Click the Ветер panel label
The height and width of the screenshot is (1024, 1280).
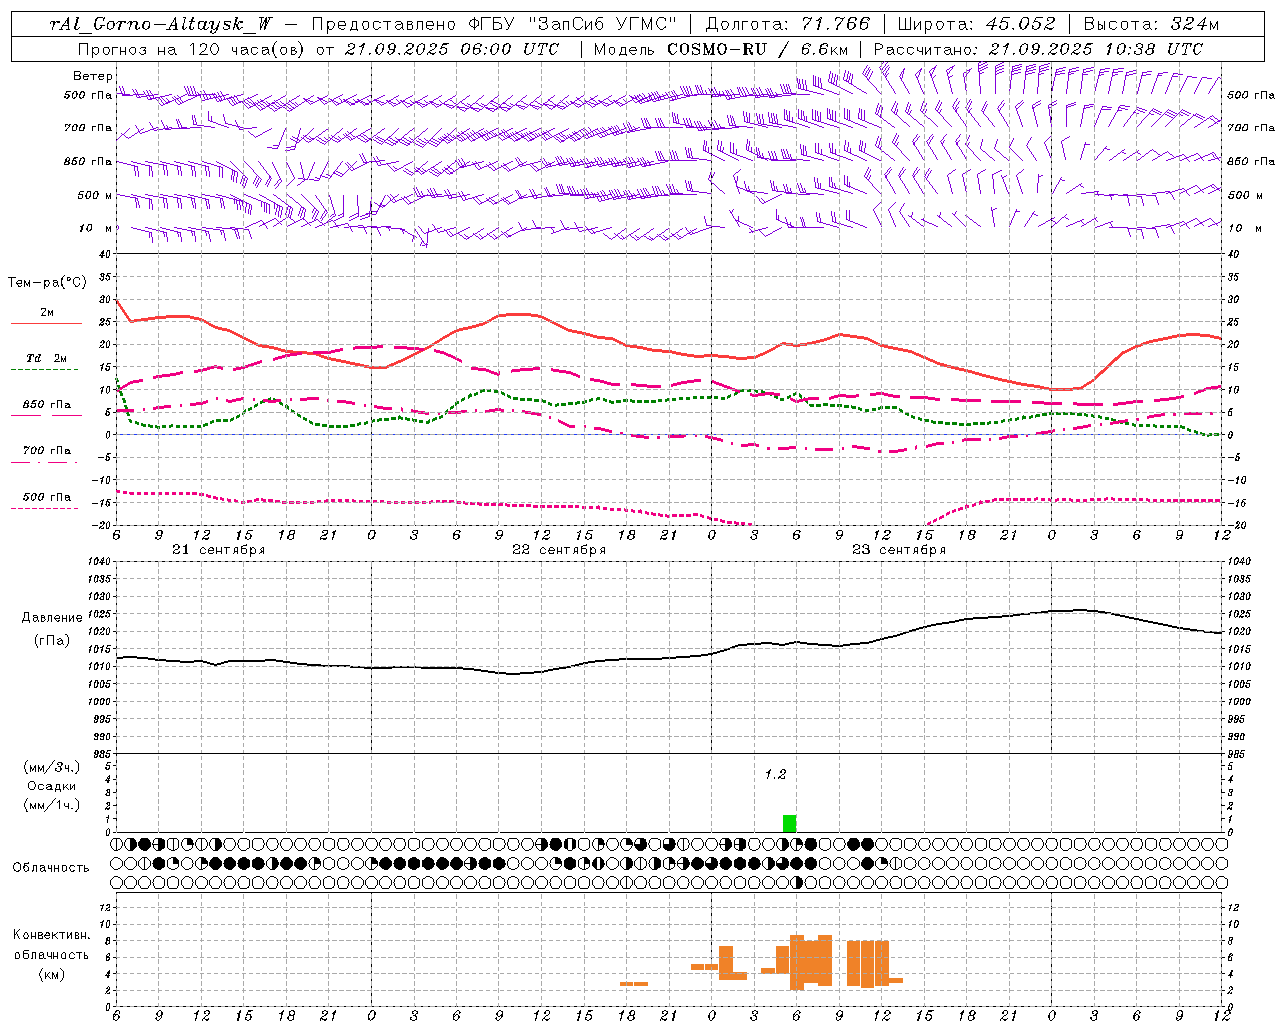(x=93, y=76)
